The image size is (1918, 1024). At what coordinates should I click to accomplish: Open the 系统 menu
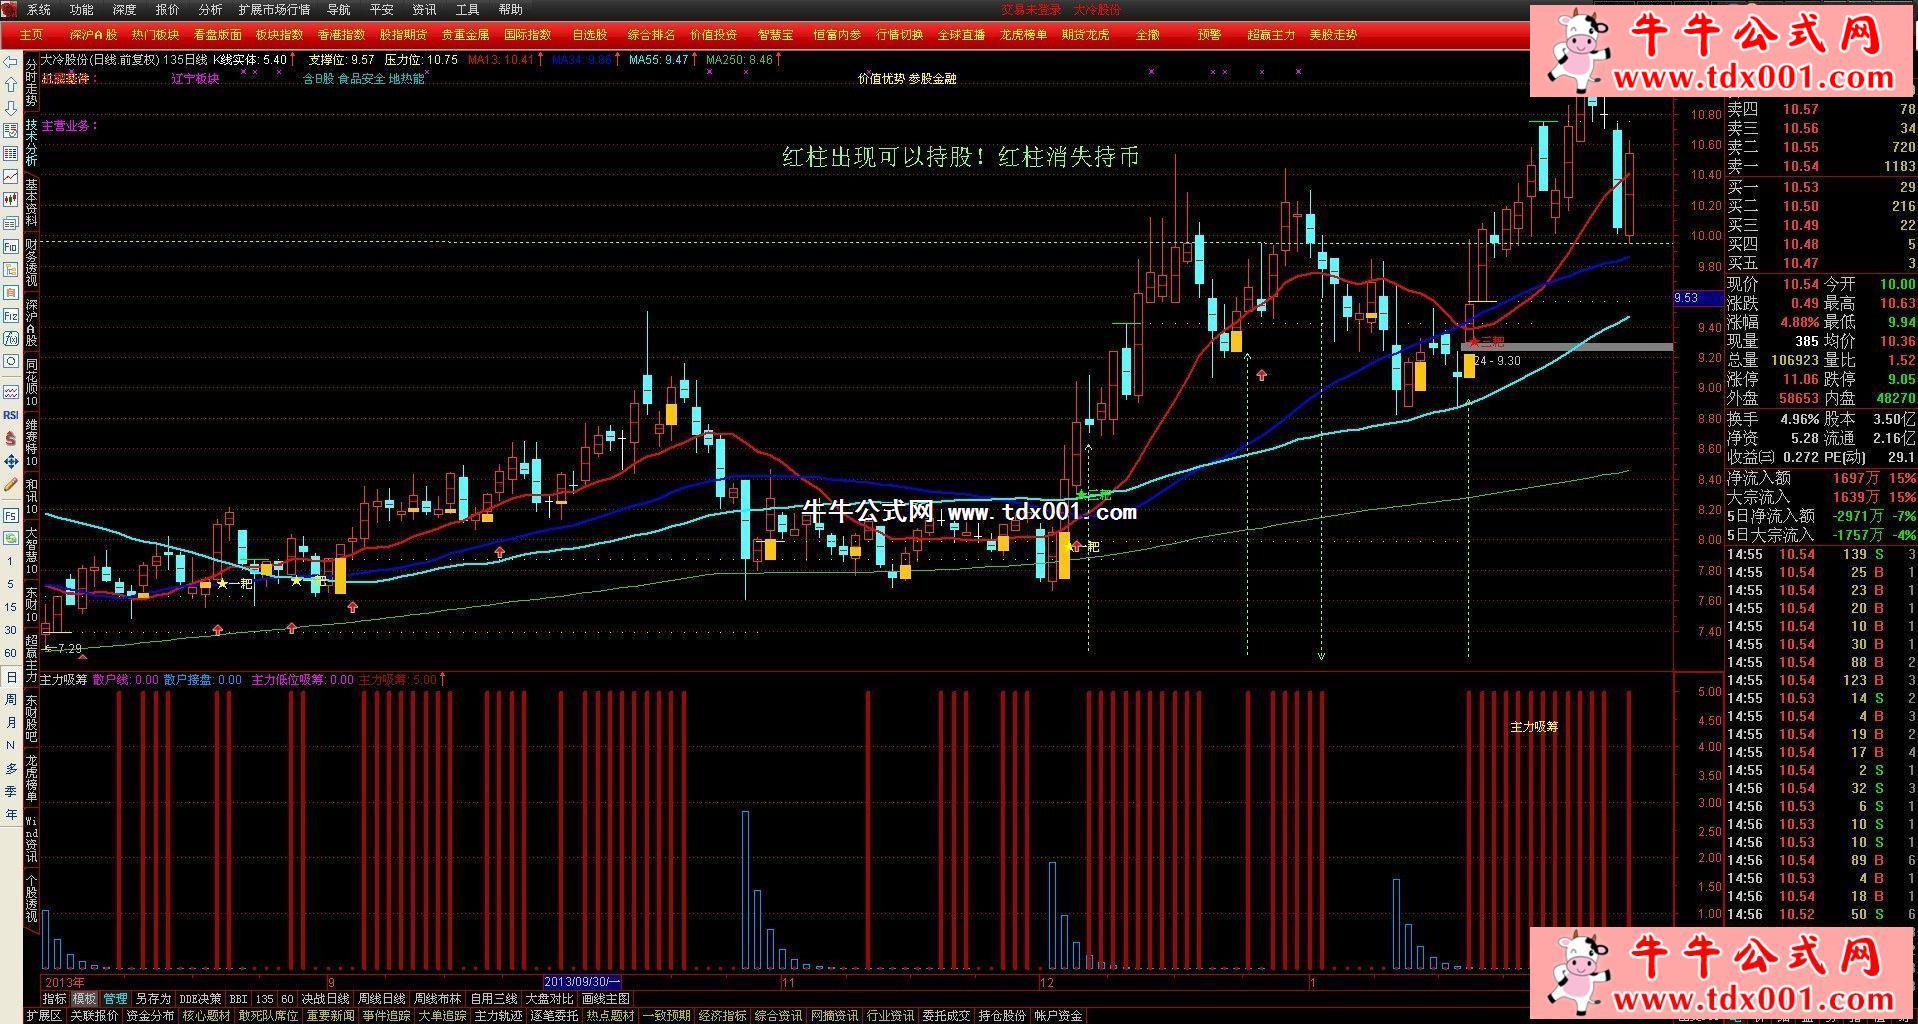tap(39, 9)
